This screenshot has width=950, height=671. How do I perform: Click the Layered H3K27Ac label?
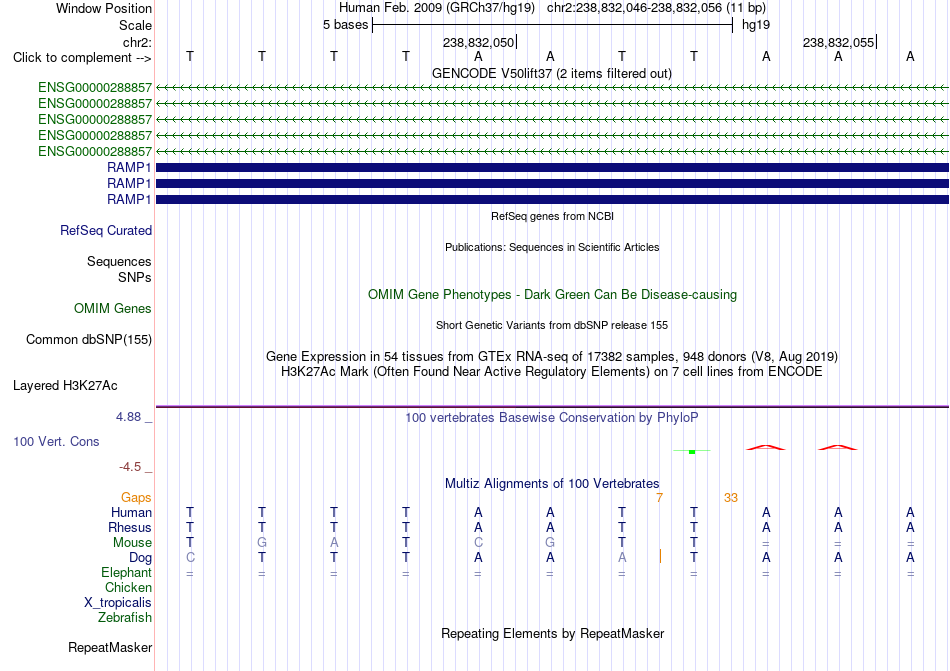point(65,386)
